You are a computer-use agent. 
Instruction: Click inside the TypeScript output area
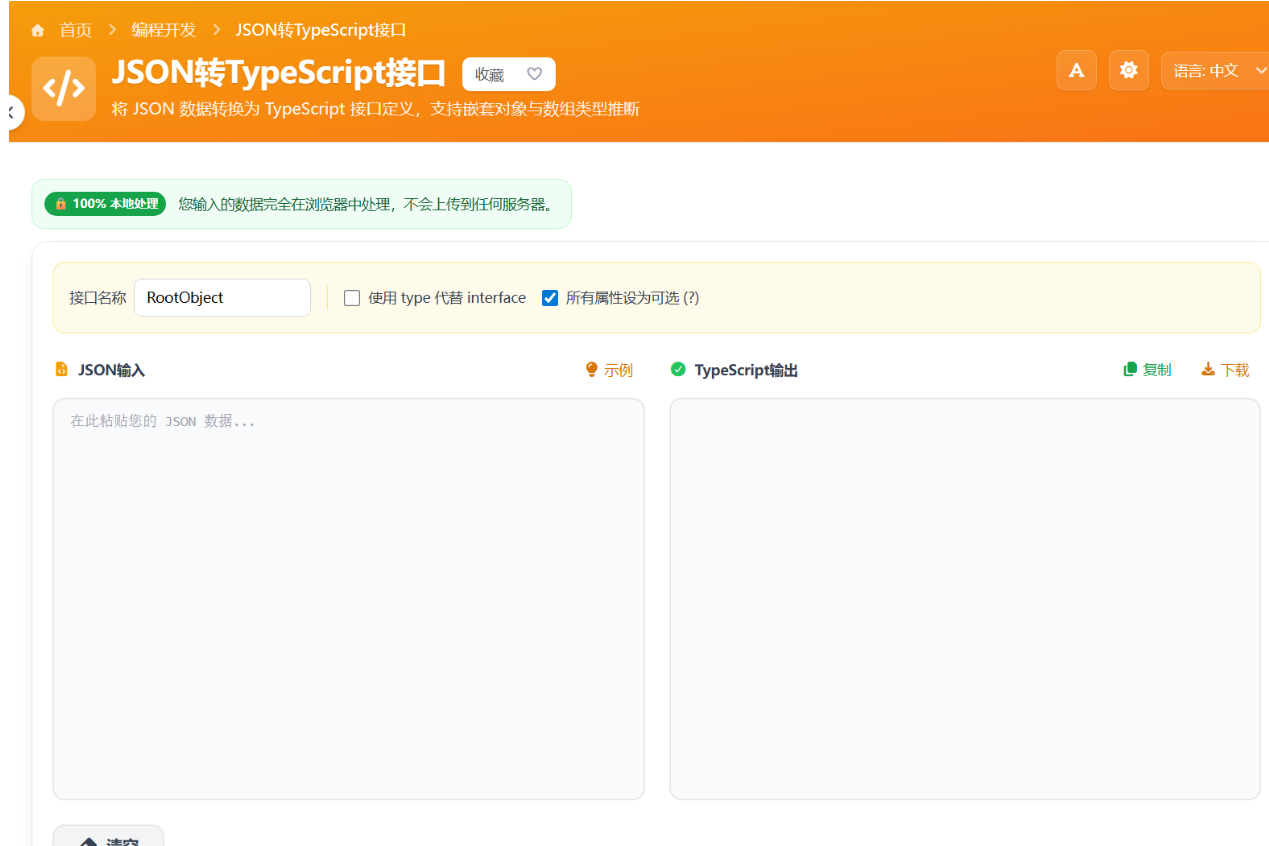pos(965,599)
